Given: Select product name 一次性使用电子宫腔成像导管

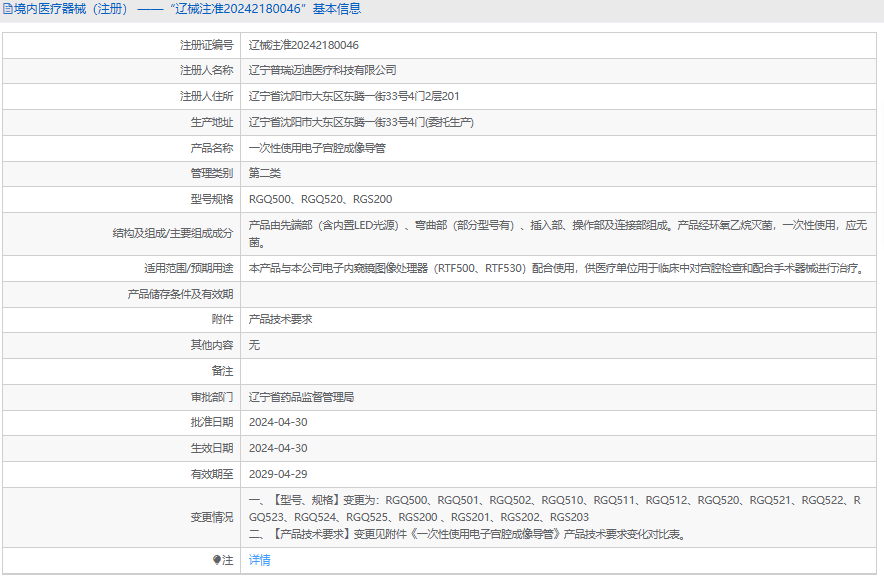Looking at the screenshot, I should coord(317,148).
